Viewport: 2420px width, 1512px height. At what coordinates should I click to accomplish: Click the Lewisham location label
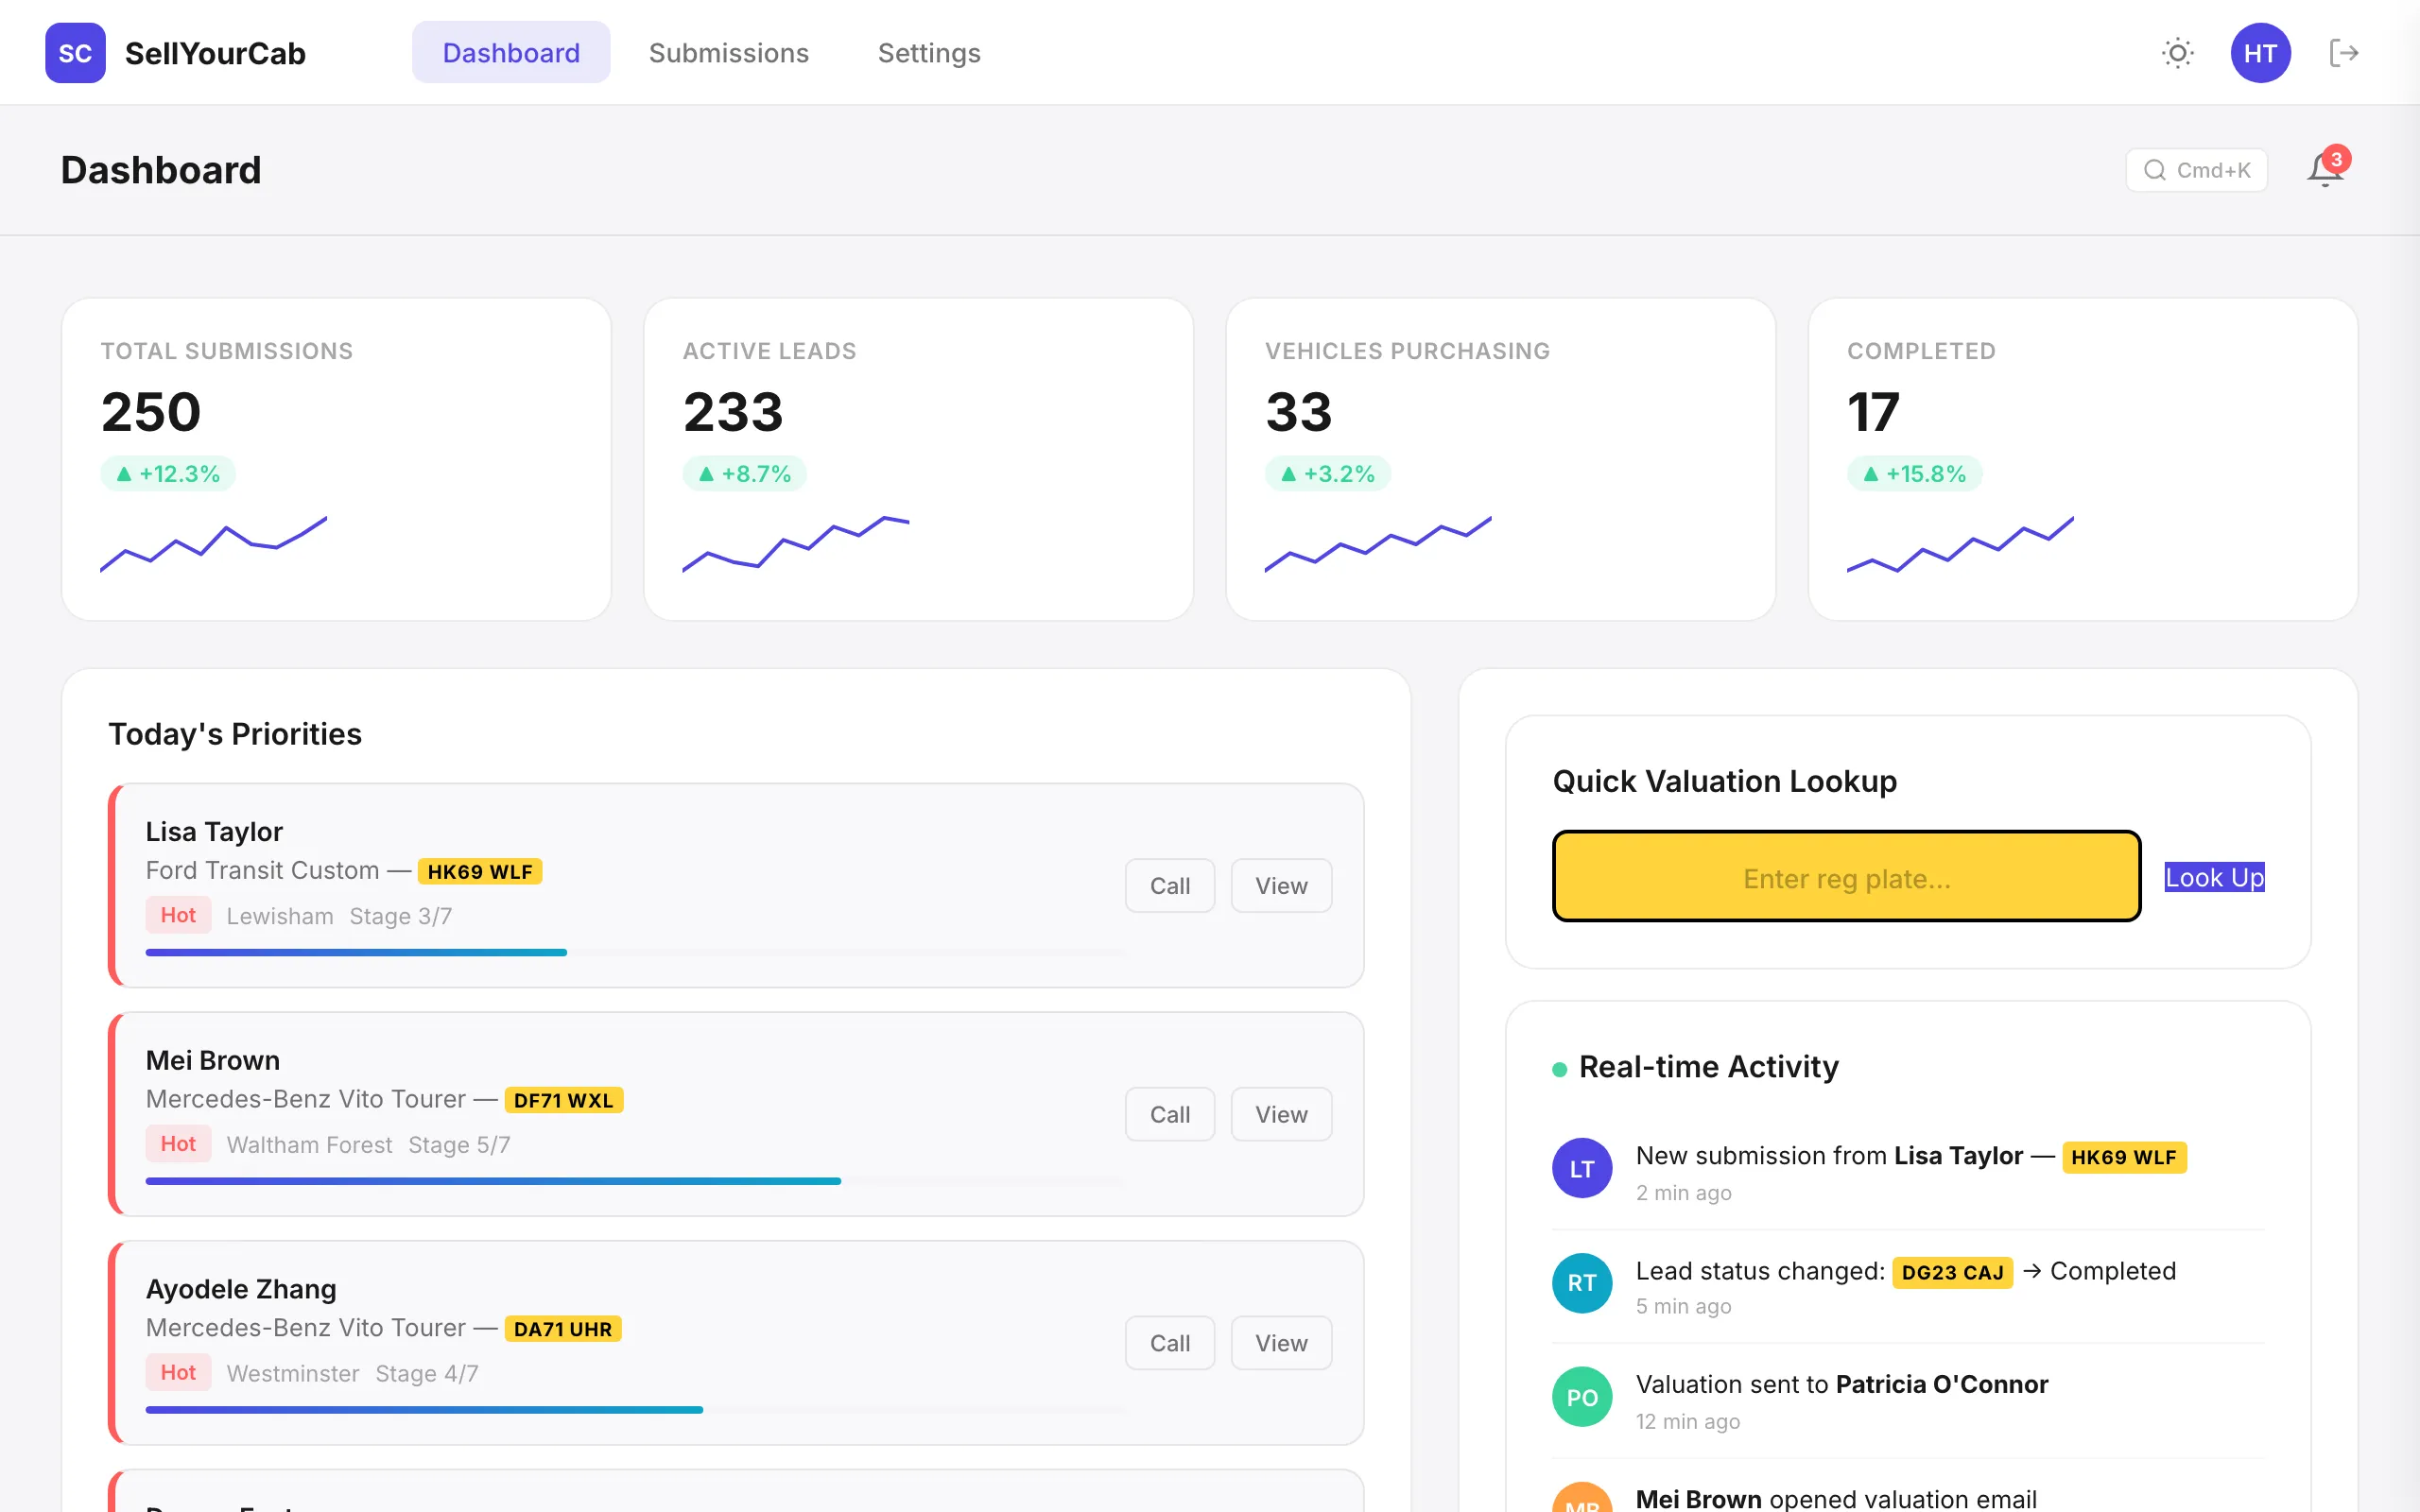pos(280,916)
